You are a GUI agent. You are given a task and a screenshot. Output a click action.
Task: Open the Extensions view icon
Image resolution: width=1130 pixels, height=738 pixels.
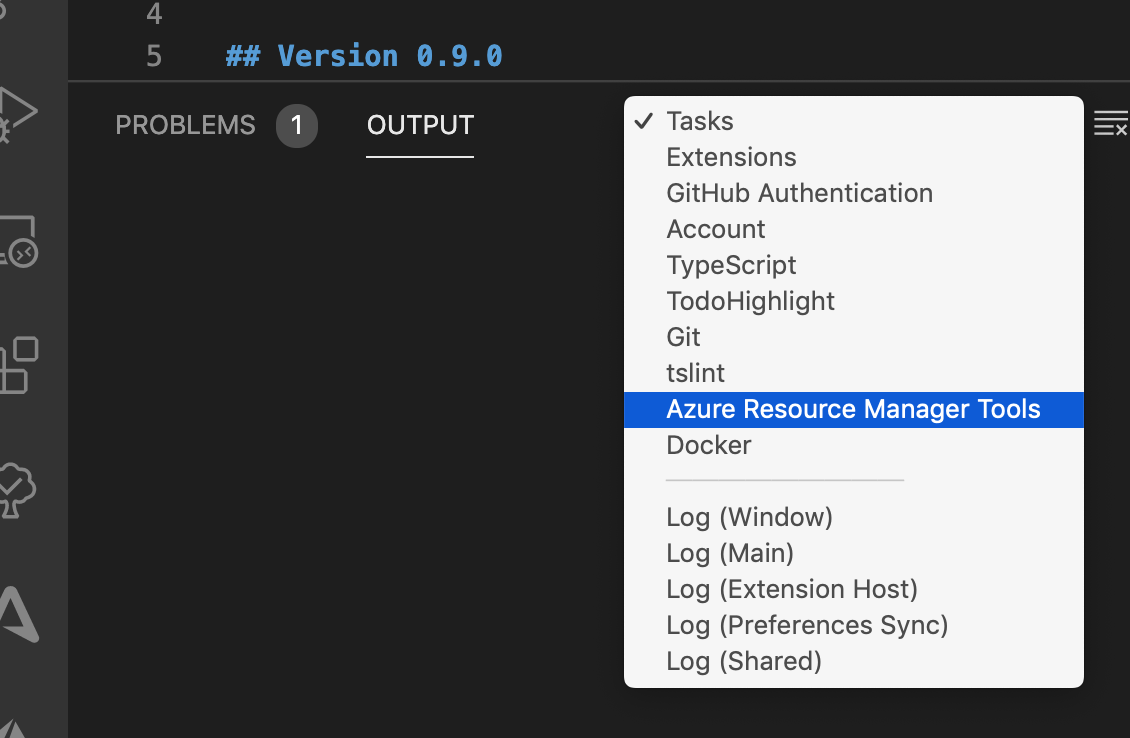[x=19, y=365]
